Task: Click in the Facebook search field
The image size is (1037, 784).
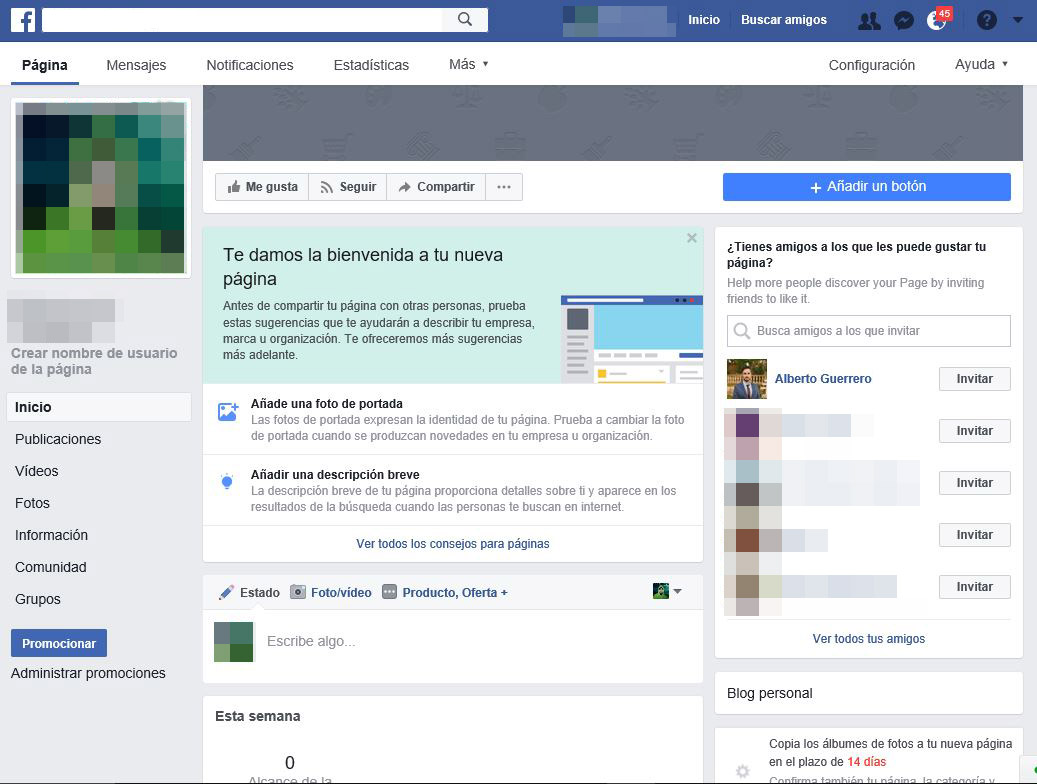Action: (242, 19)
